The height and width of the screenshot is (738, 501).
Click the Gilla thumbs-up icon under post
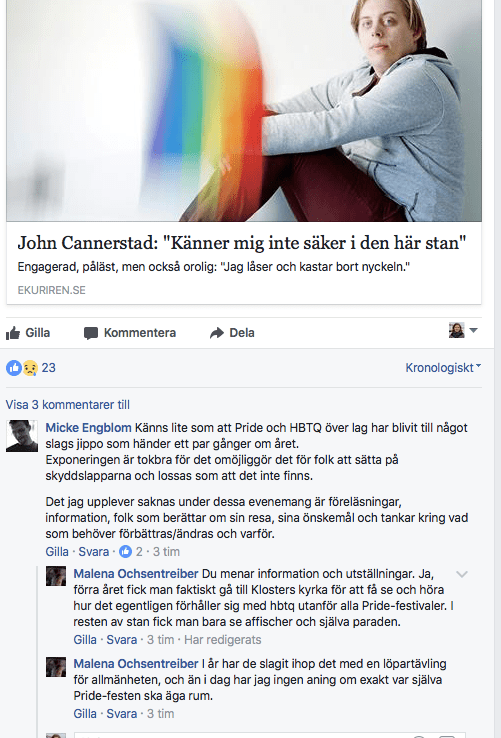click(x=13, y=333)
